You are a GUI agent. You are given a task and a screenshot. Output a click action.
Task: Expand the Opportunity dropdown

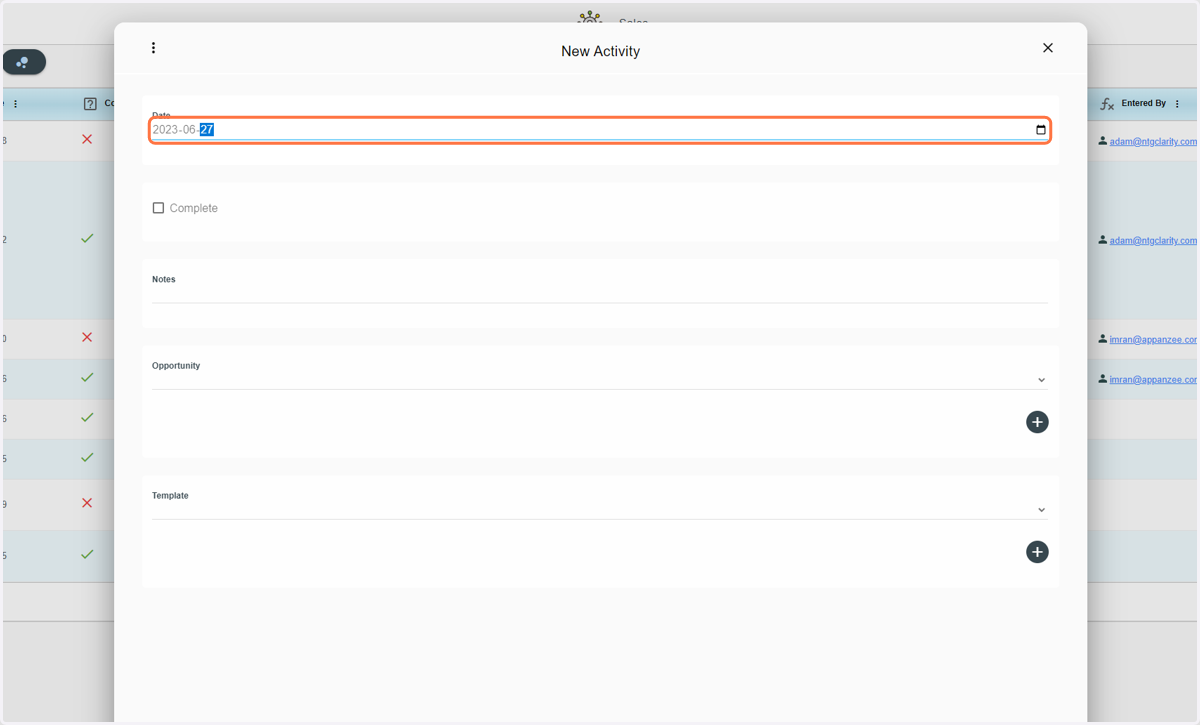coord(1041,380)
